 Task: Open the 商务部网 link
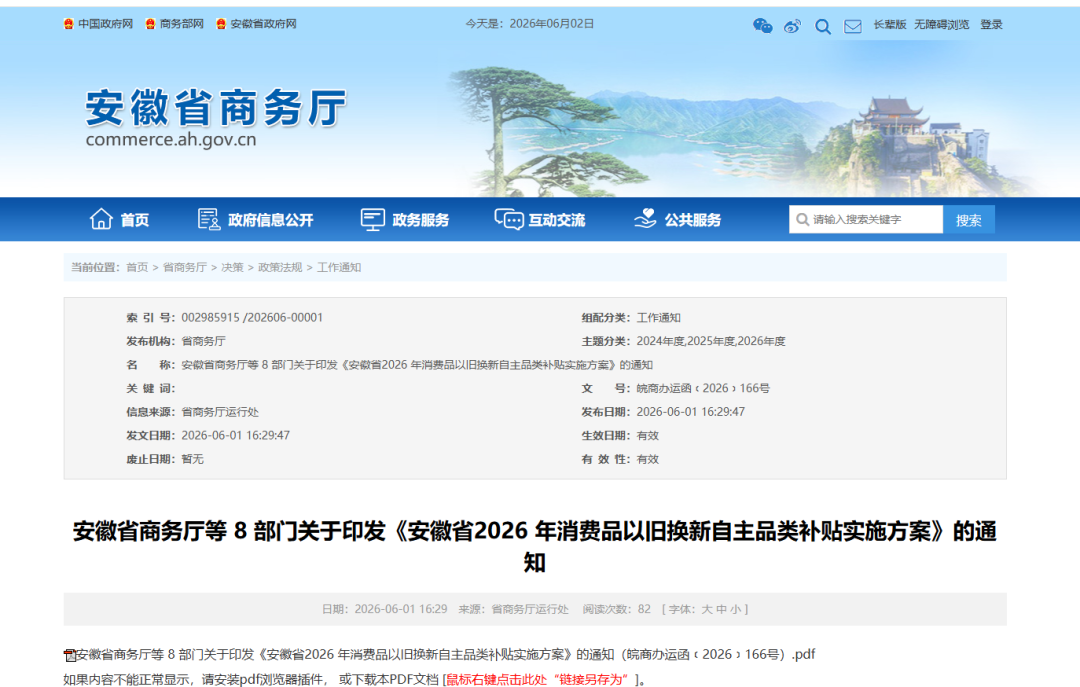click(182, 24)
